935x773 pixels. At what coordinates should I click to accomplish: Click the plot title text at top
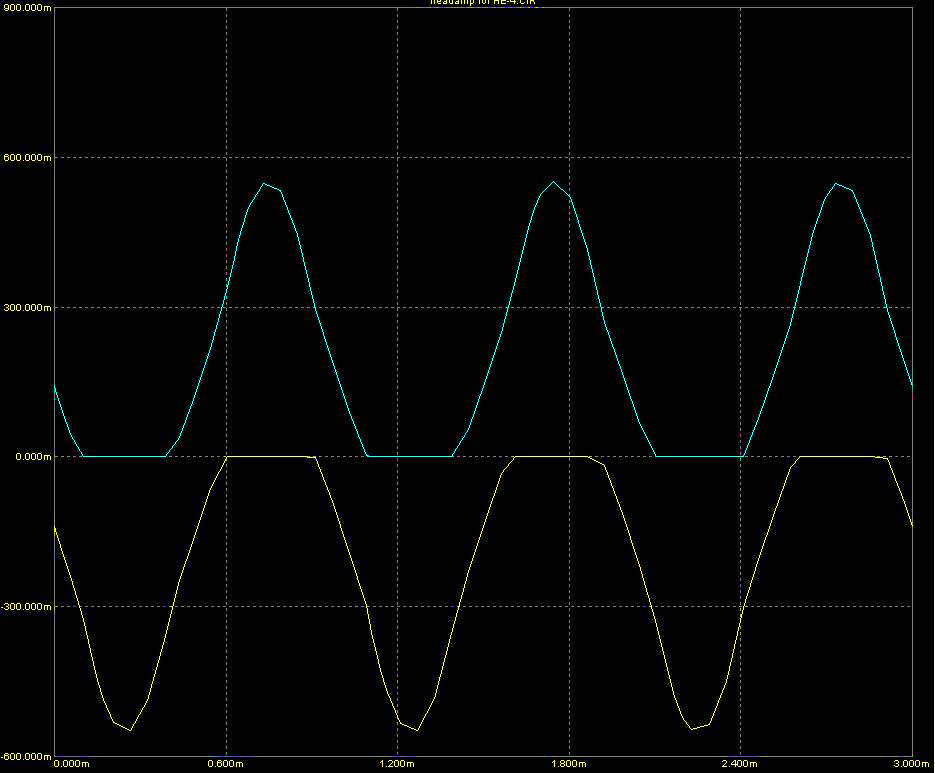point(467,3)
